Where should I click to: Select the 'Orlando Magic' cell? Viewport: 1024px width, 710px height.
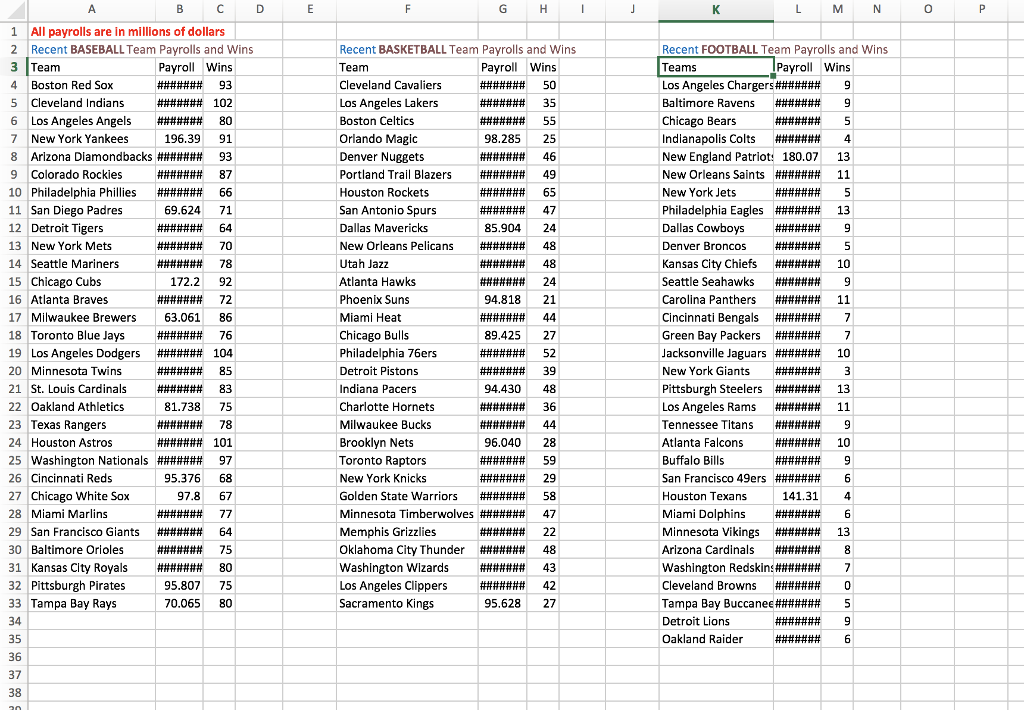(408, 139)
